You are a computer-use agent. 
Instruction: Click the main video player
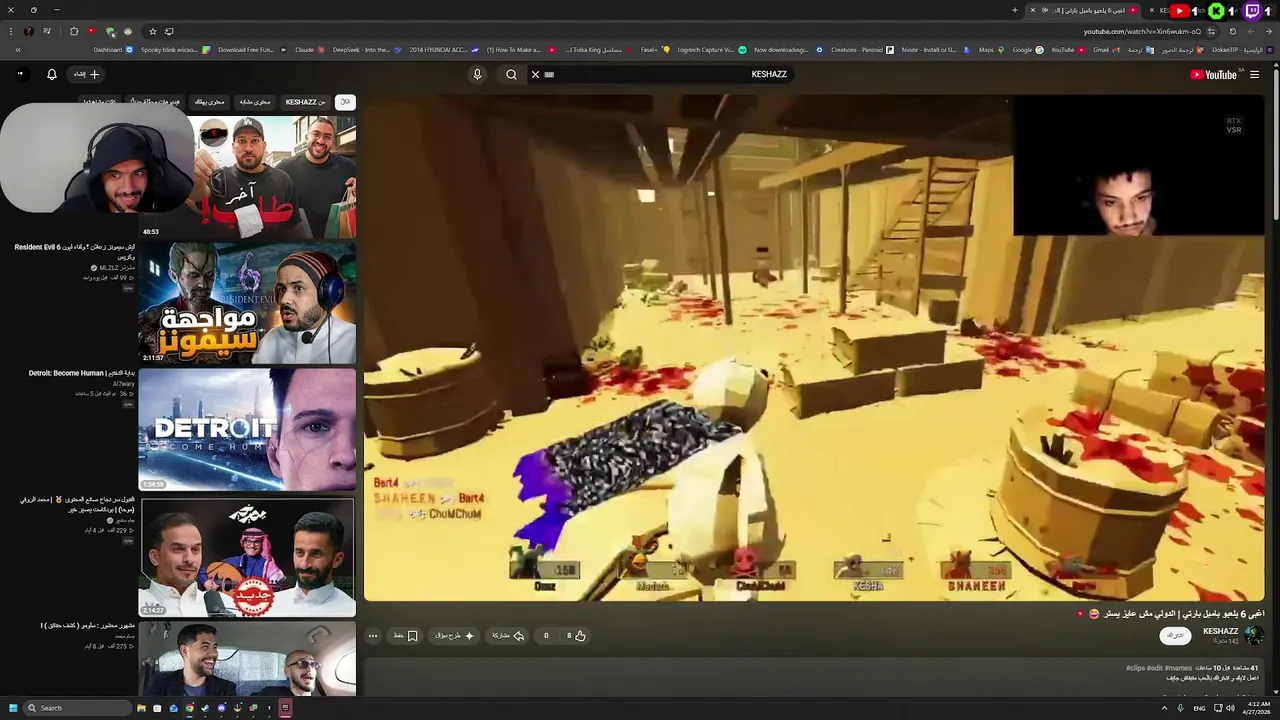814,348
